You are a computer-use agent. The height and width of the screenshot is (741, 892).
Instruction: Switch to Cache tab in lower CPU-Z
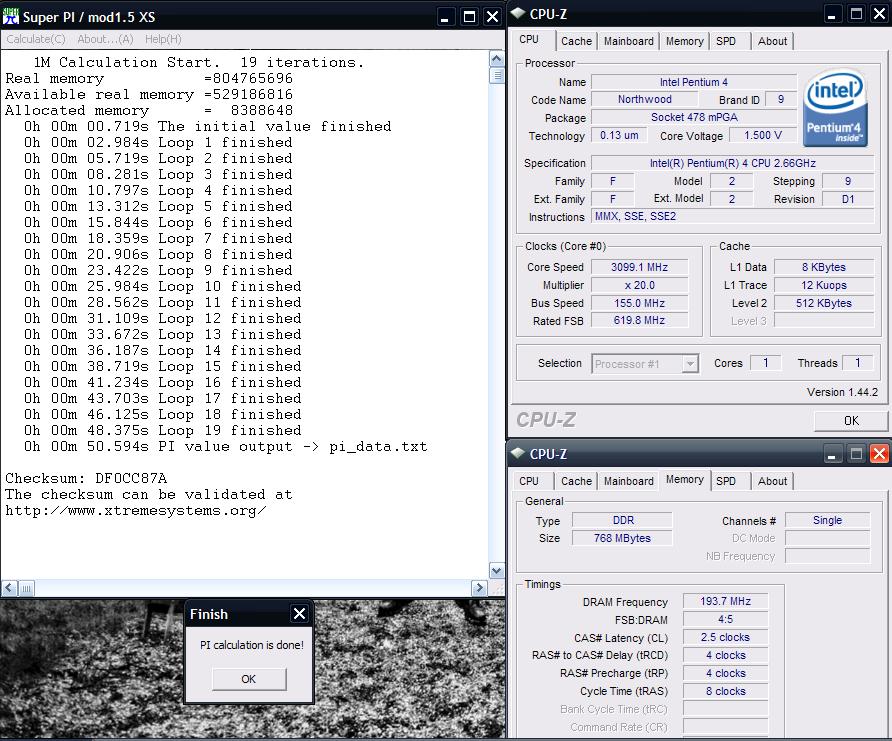[x=576, y=481]
